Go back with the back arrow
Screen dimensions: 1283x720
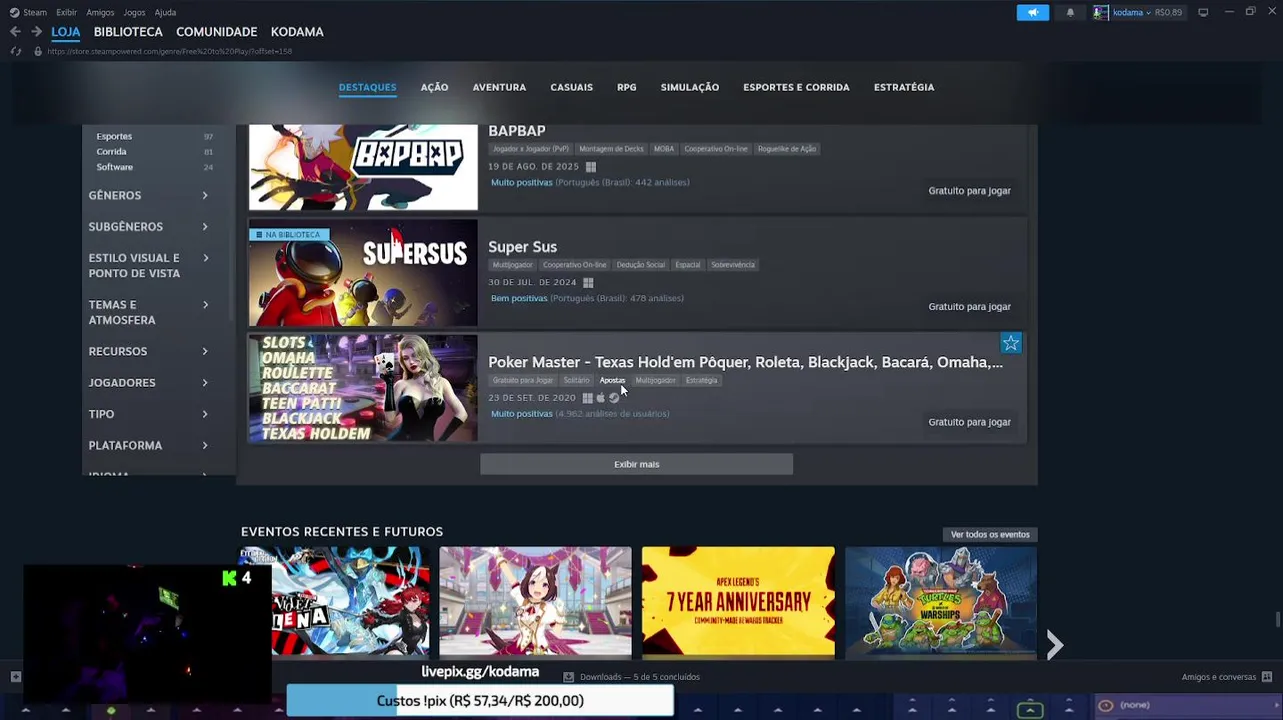(15, 32)
